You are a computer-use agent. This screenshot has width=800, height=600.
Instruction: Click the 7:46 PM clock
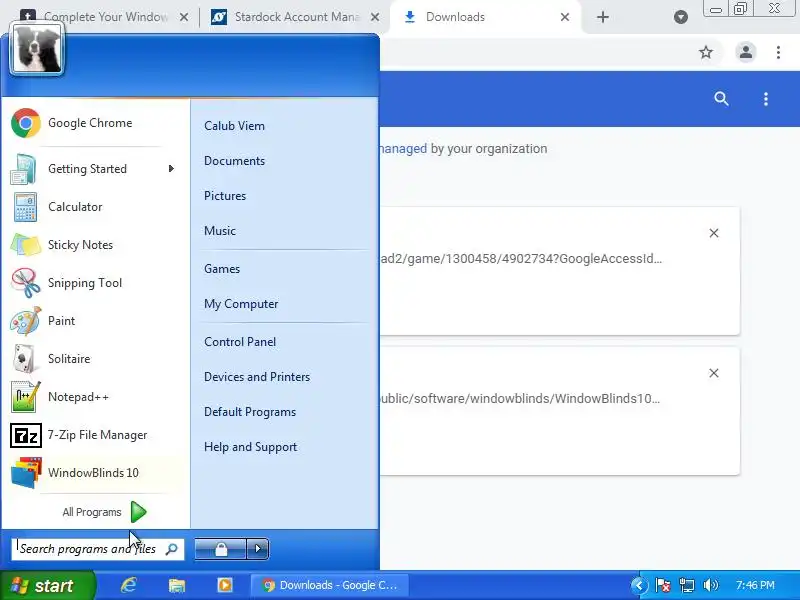click(755, 585)
